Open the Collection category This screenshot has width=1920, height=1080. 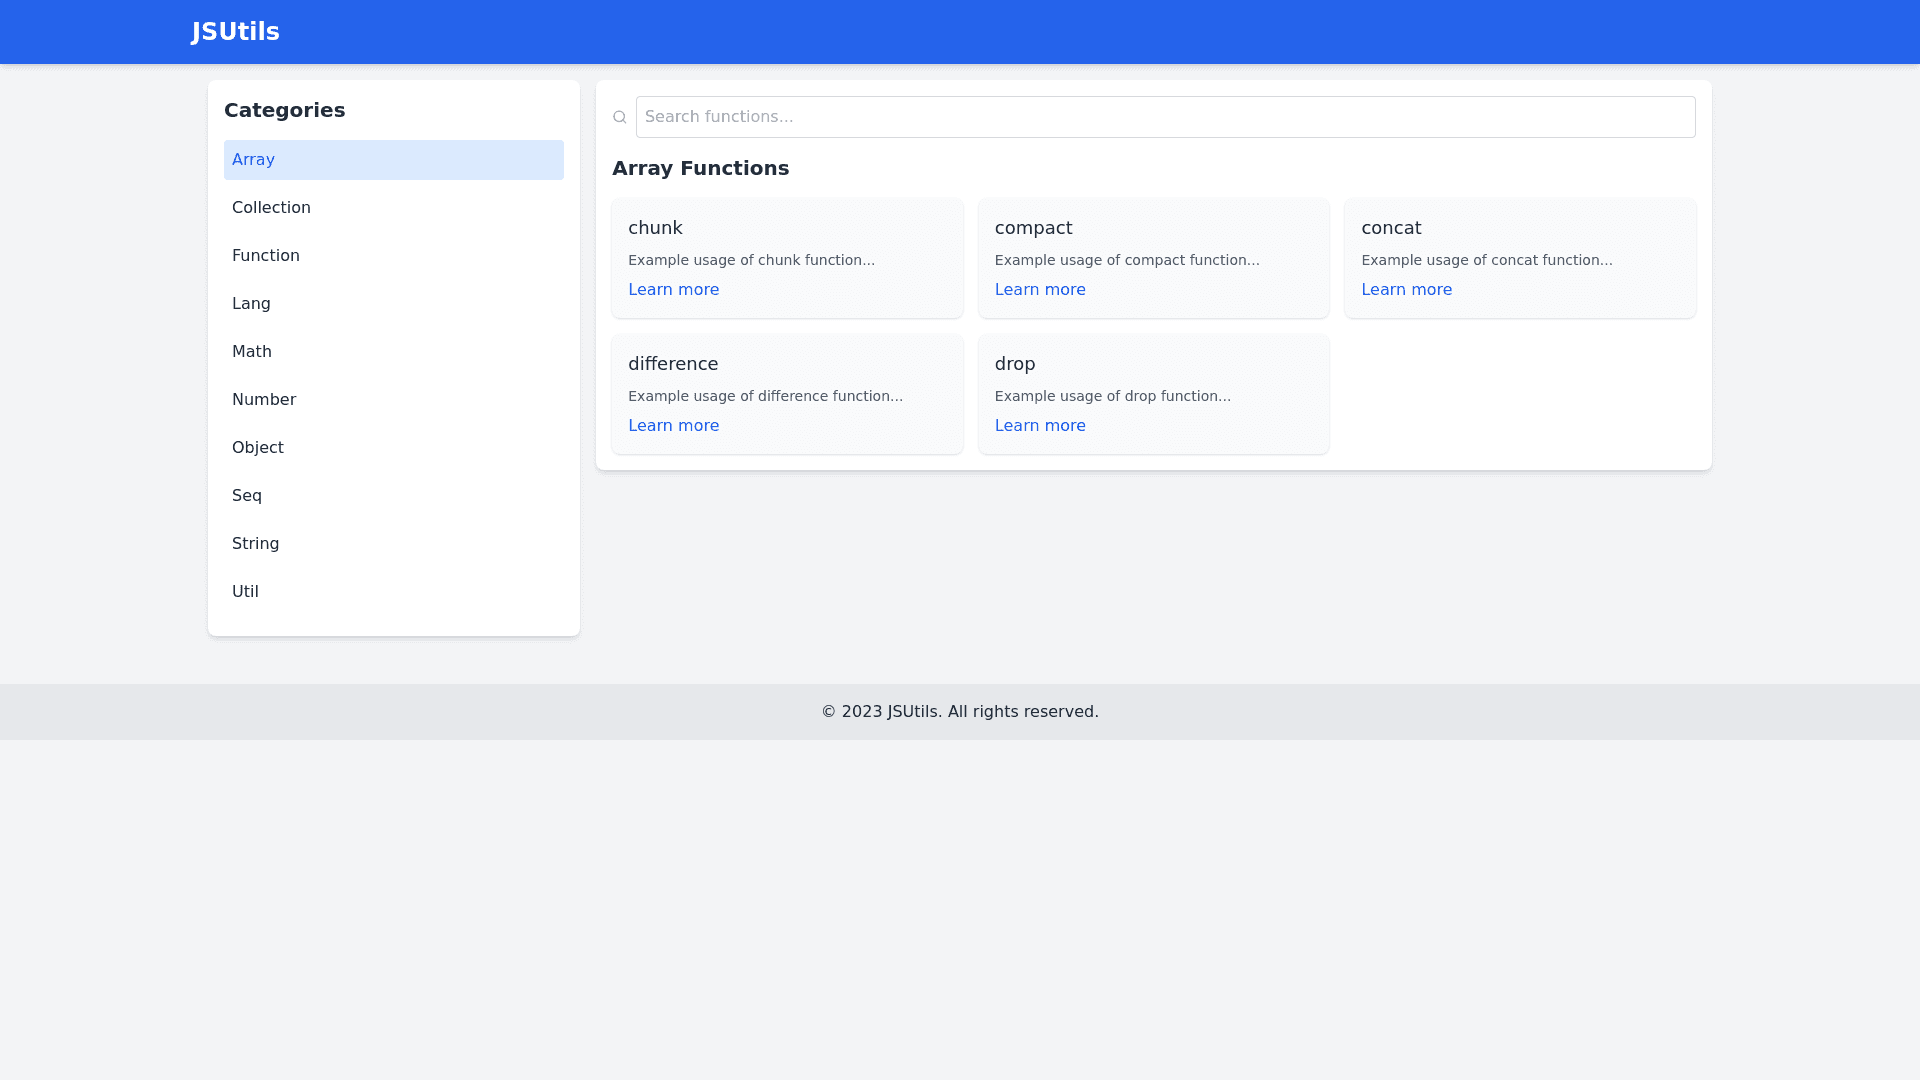pyautogui.click(x=393, y=208)
